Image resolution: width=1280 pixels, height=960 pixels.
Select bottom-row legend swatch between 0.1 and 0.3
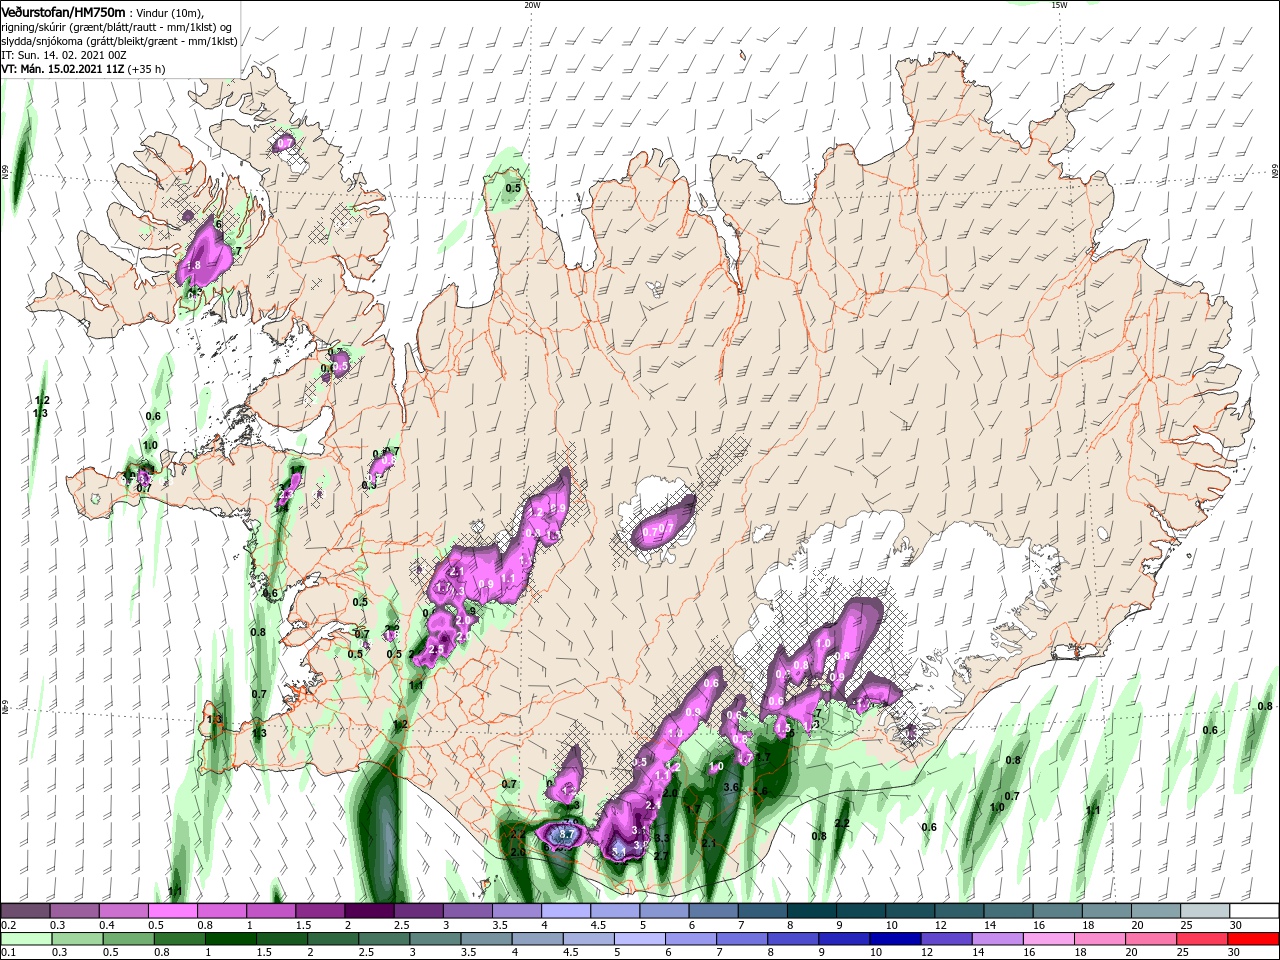(24, 939)
